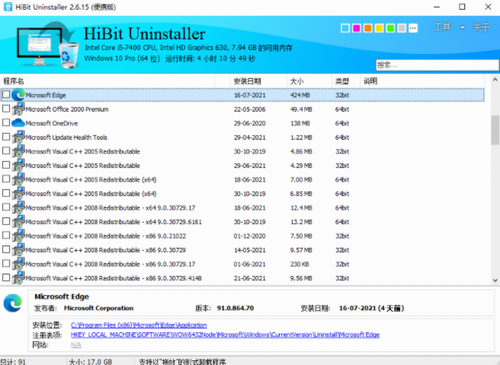
Task: Select Visual C++ 2008 x86 9.0.30729.17 row name
Action: click(x=110, y=264)
